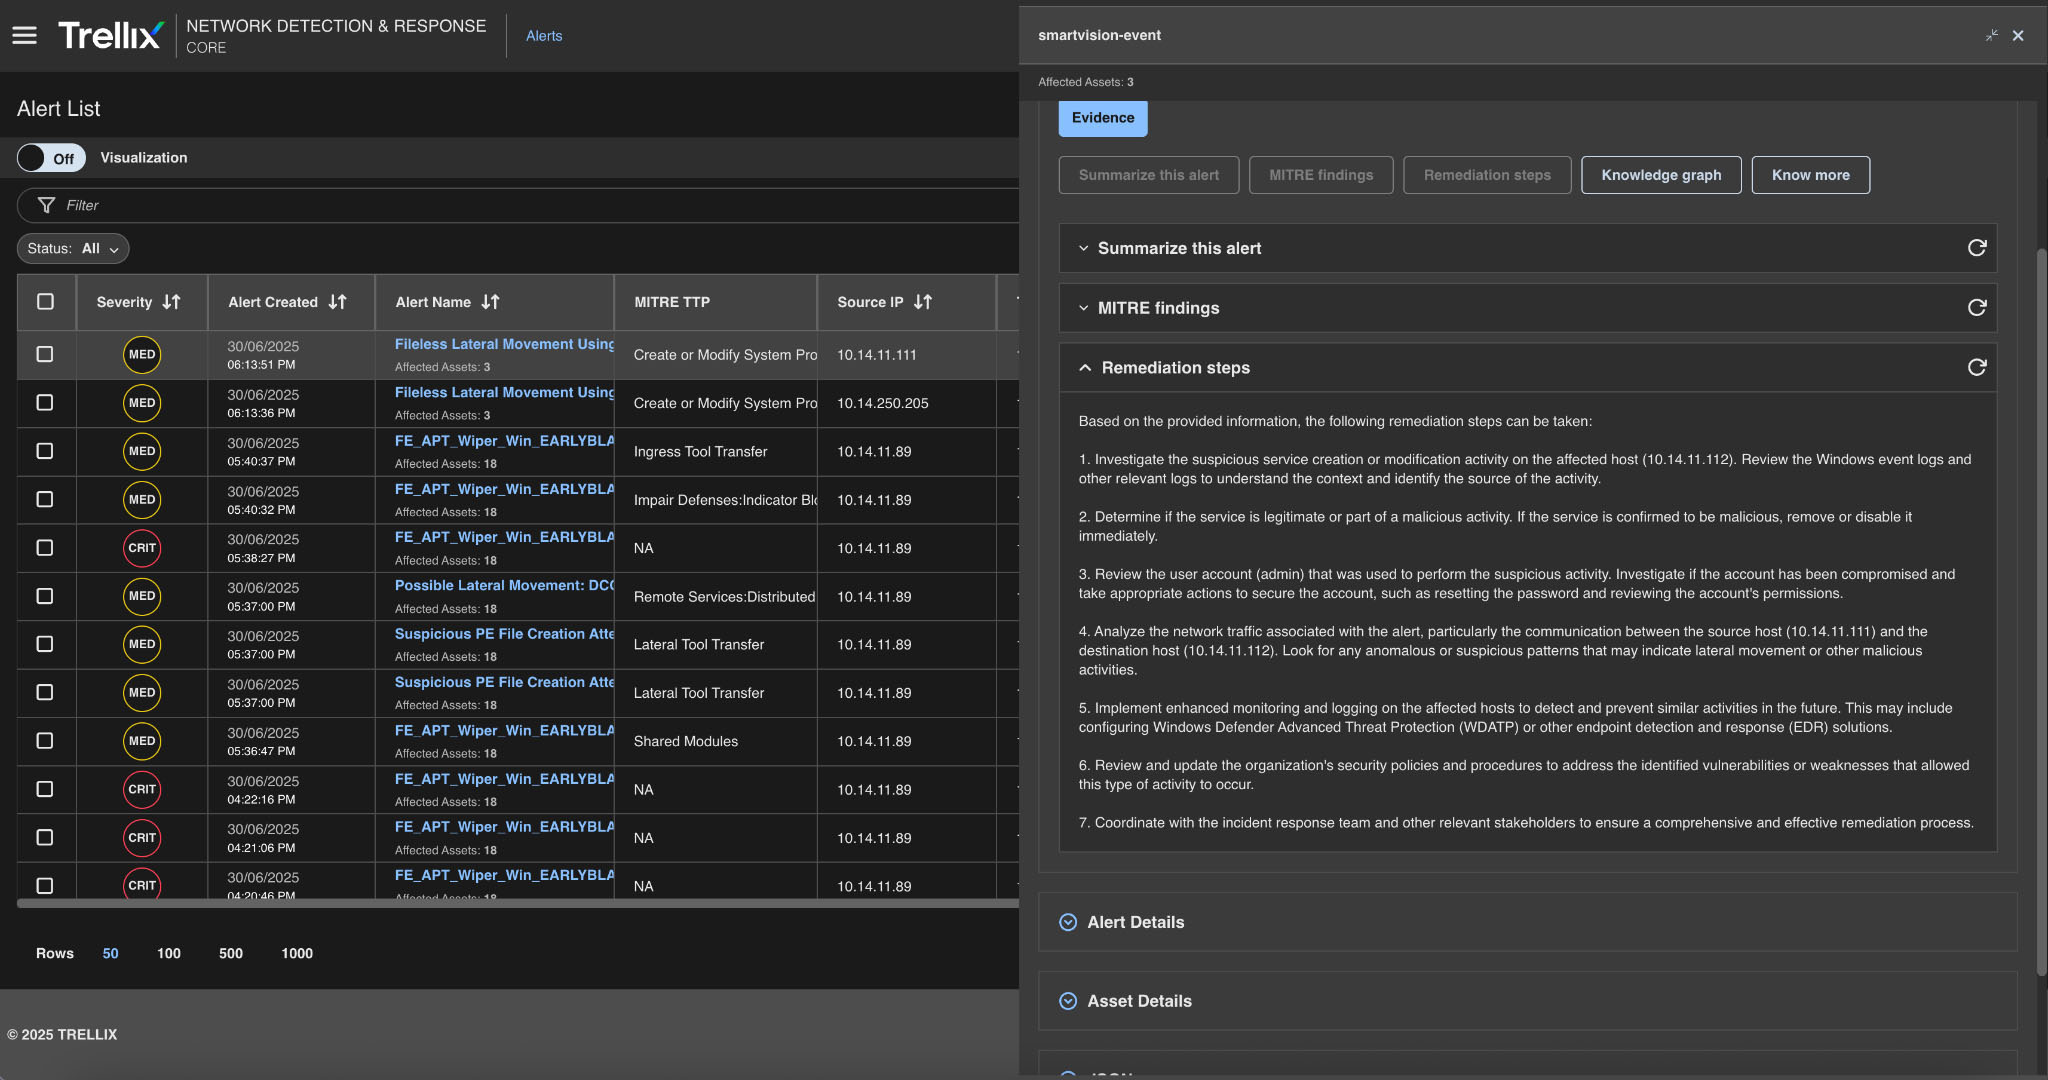Expand the Asset Details section
2048x1080 pixels.
pos(1068,1001)
